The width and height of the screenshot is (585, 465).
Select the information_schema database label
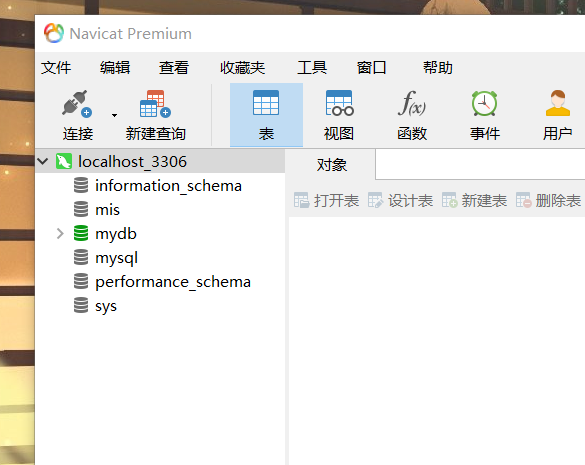(x=168, y=185)
